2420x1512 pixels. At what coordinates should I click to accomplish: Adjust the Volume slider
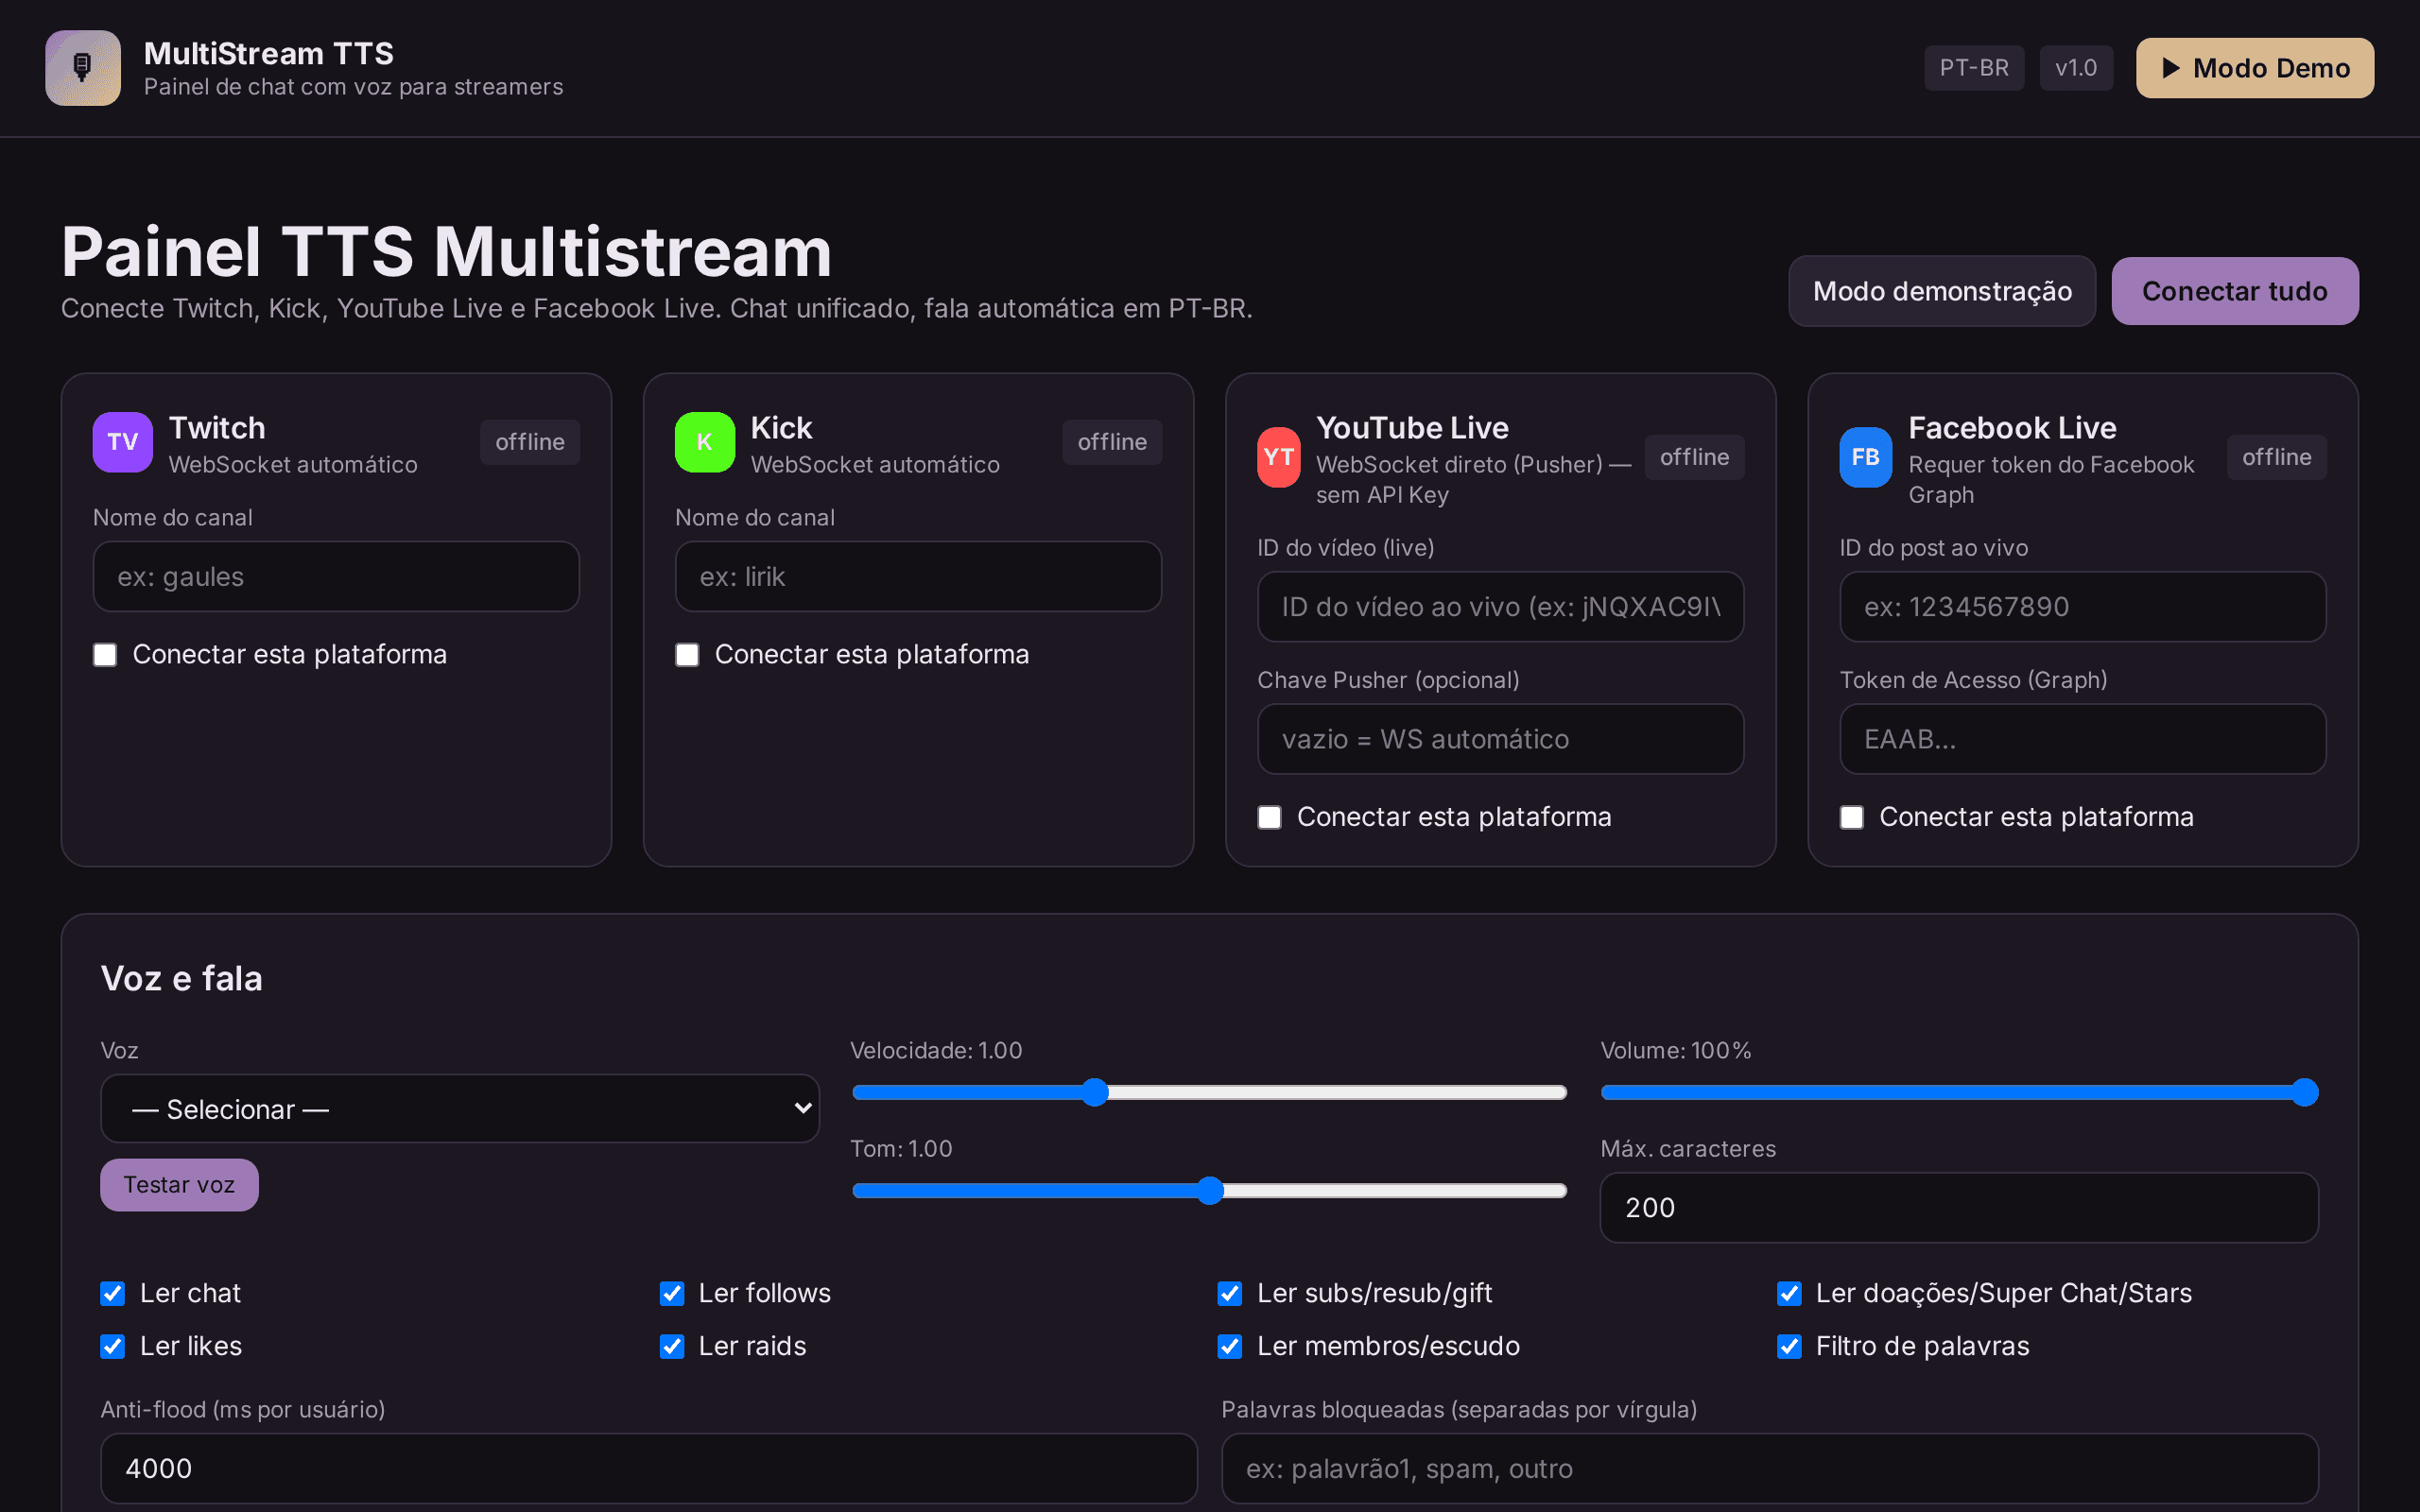pyautogui.click(x=1959, y=1093)
